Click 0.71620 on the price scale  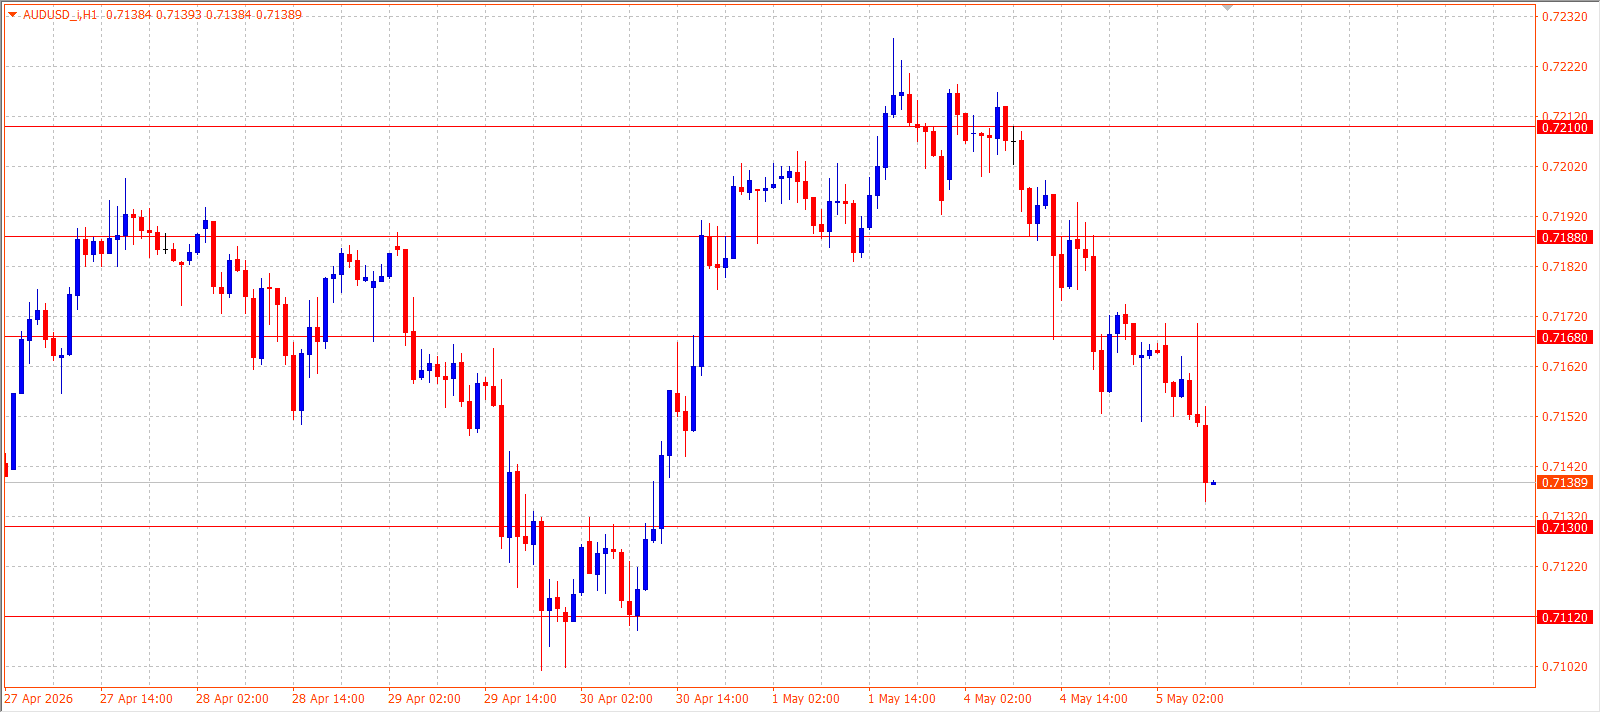pyautogui.click(x=1564, y=367)
